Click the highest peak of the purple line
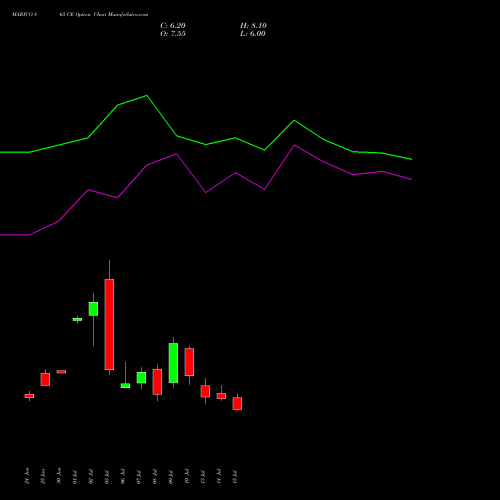 [x=294, y=145]
